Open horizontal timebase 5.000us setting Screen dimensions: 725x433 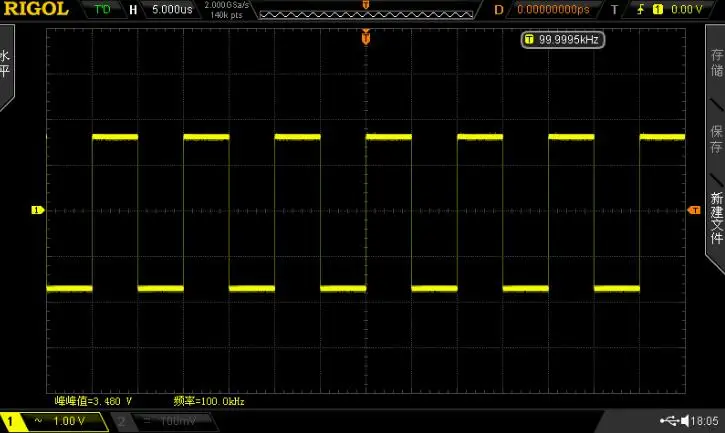point(172,9)
